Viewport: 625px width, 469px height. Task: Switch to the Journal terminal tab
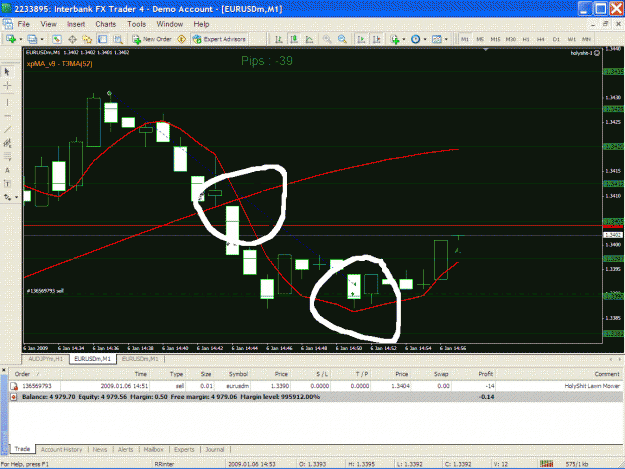point(215,449)
